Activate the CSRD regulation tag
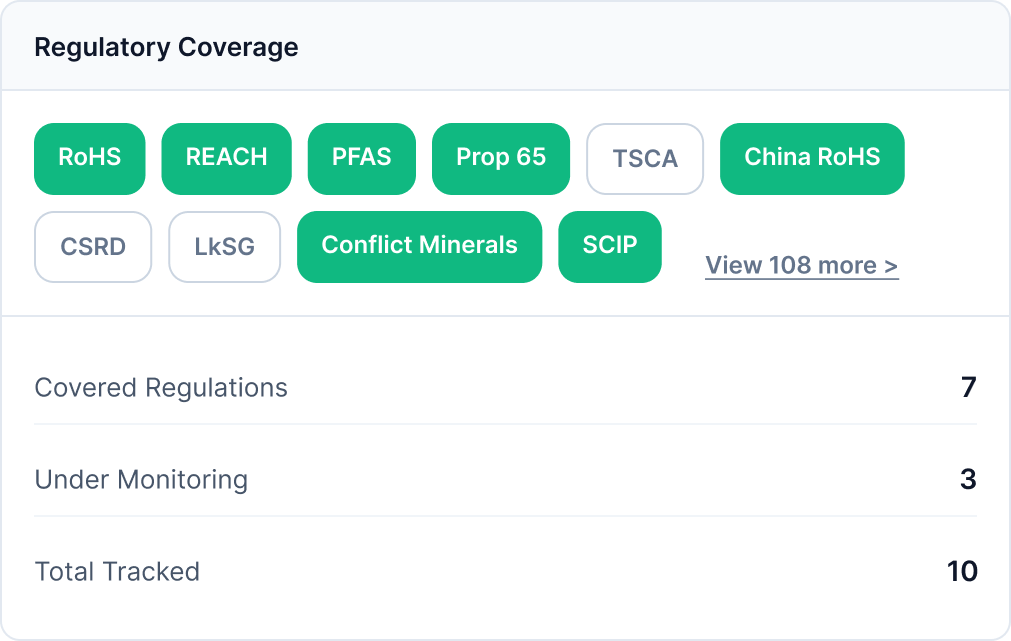Viewport: 1011px width, 641px height. pos(93,246)
